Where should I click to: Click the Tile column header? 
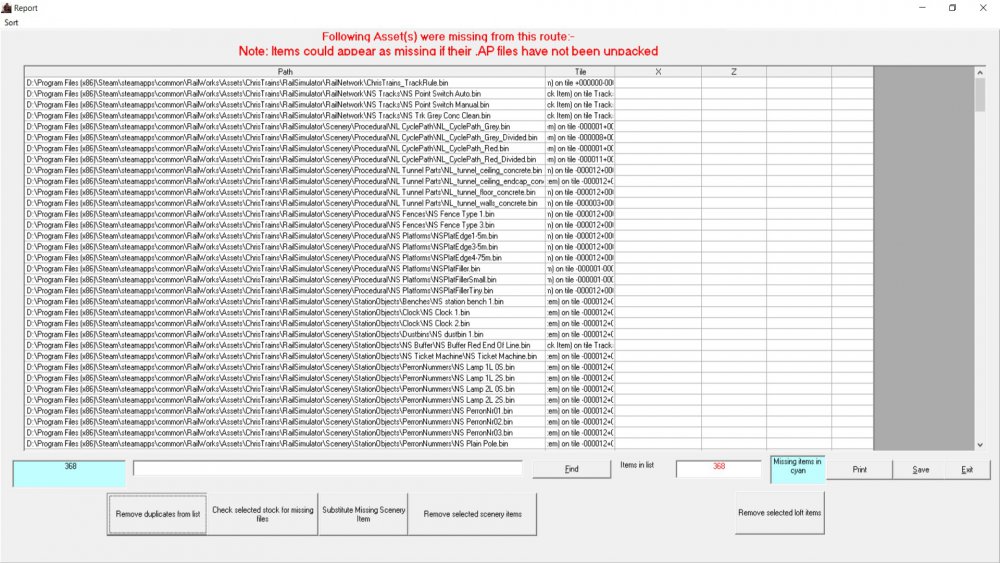coord(580,72)
